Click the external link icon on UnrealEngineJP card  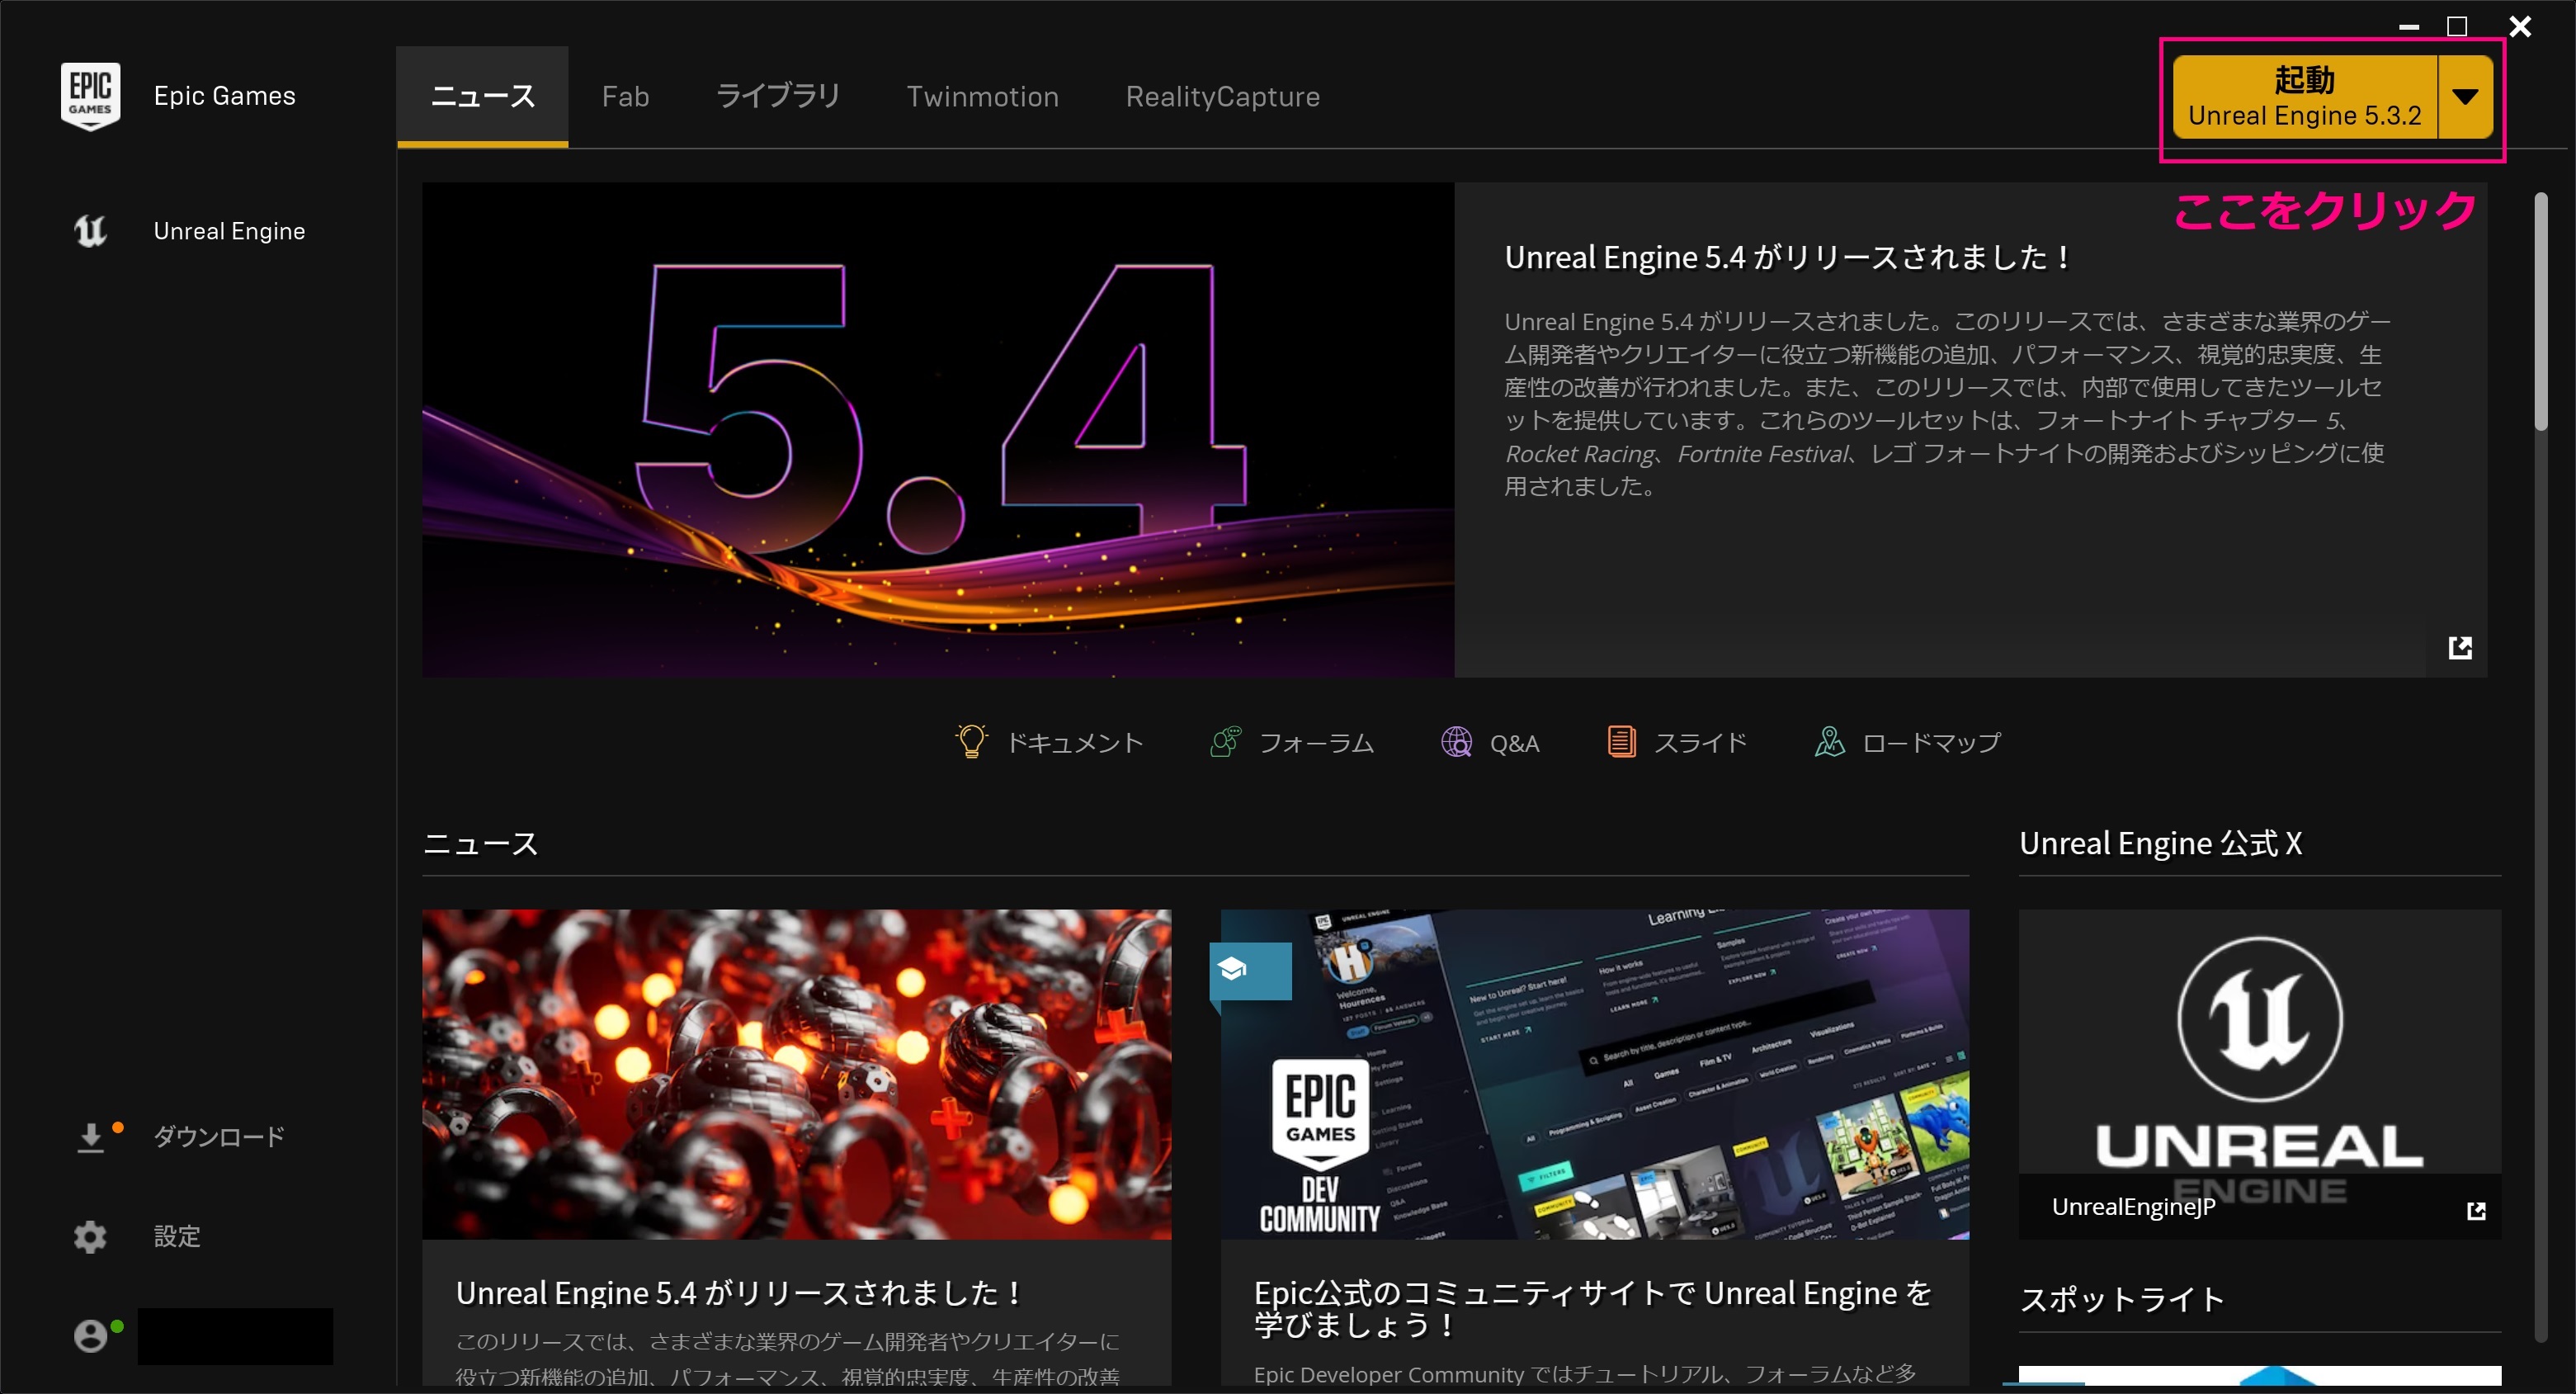click(2477, 1210)
